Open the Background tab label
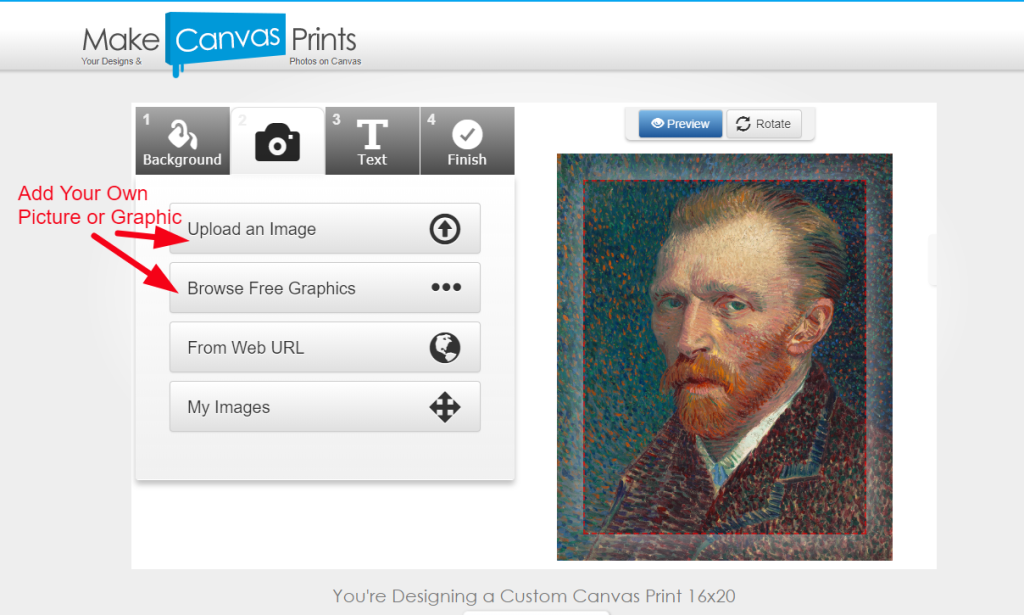The width and height of the screenshot is (1024, 615). click(182, 160)
